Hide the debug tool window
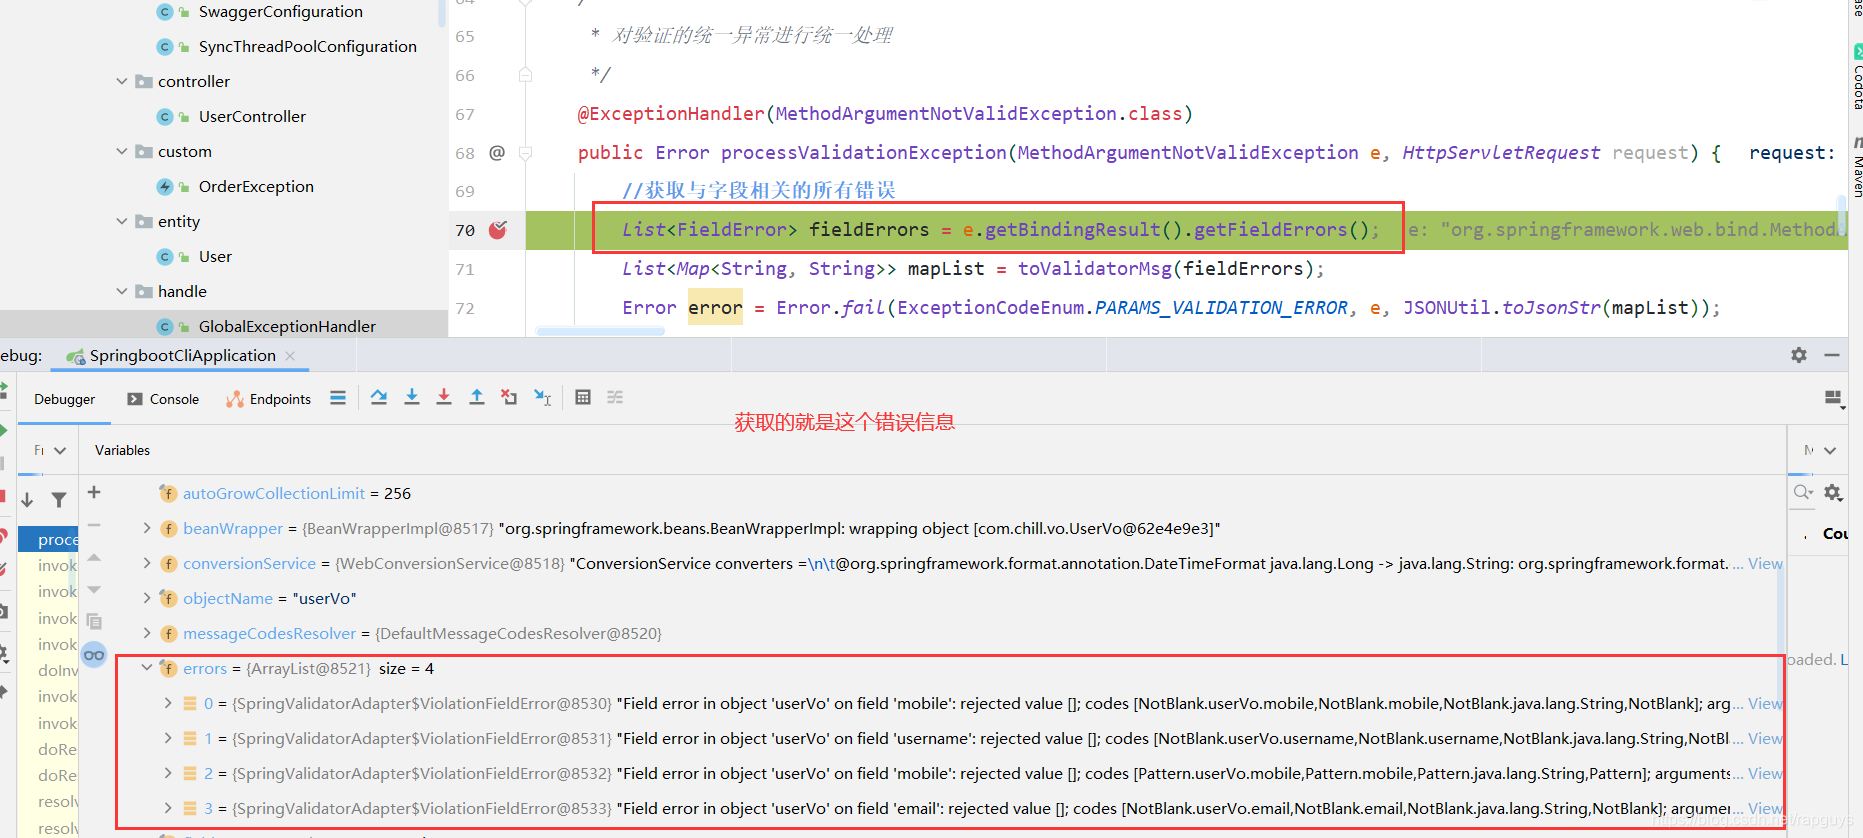 1832,355
